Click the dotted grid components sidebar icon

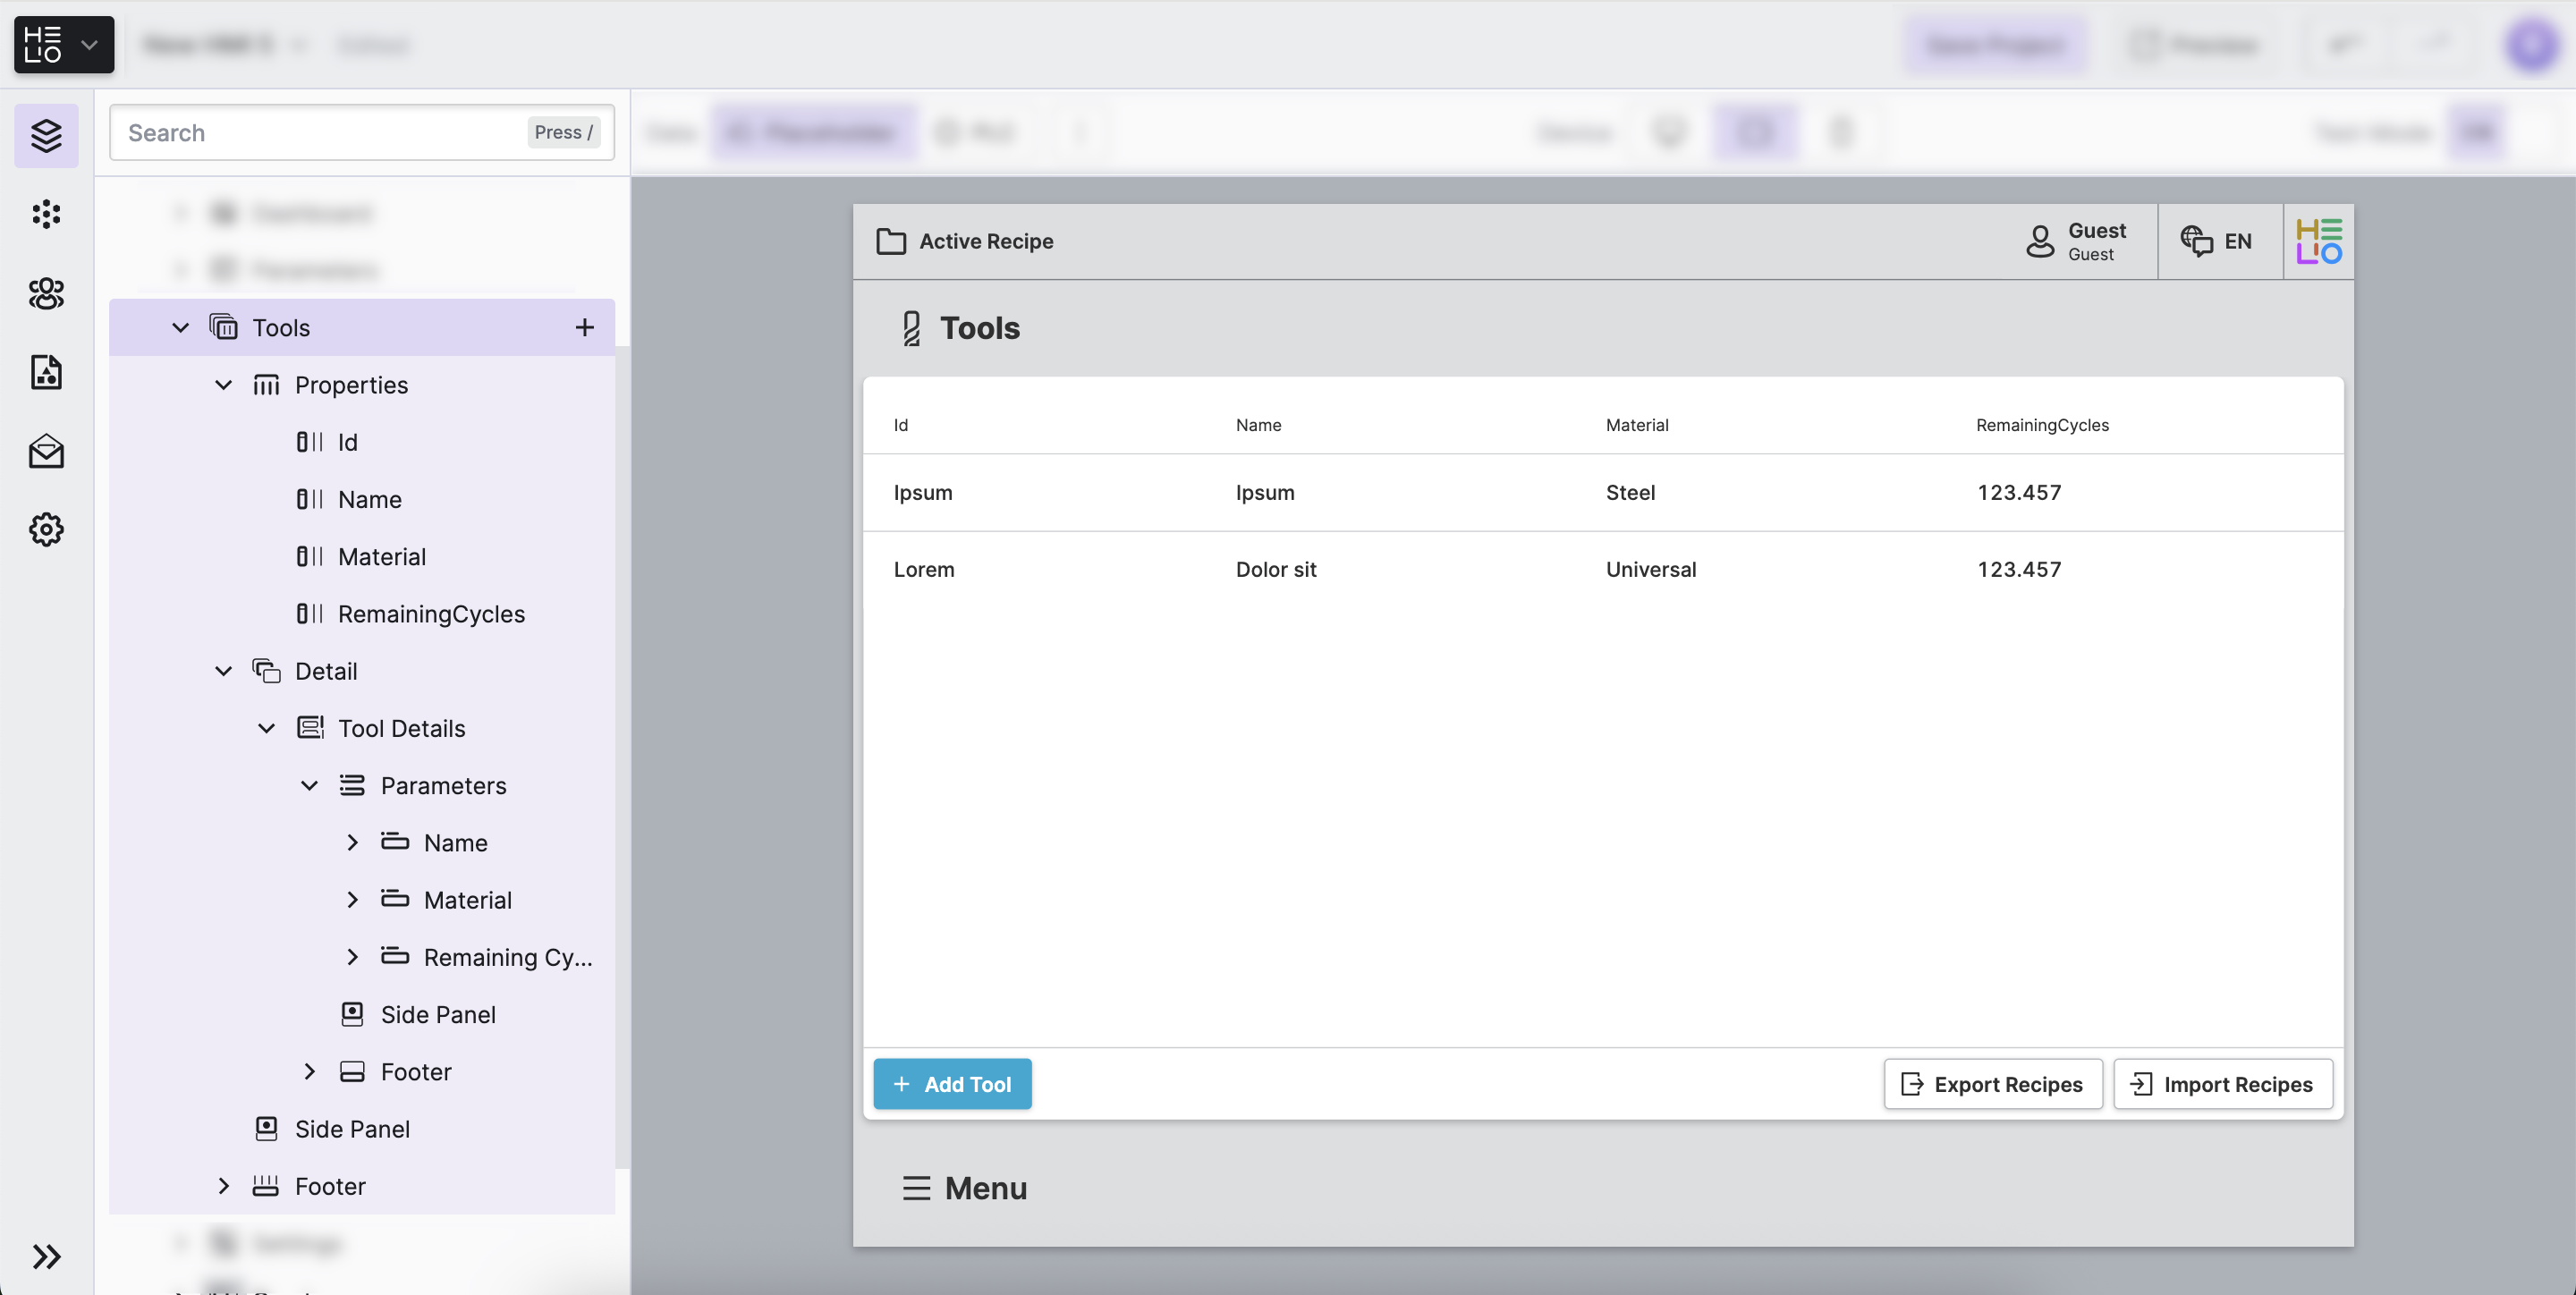46,214
